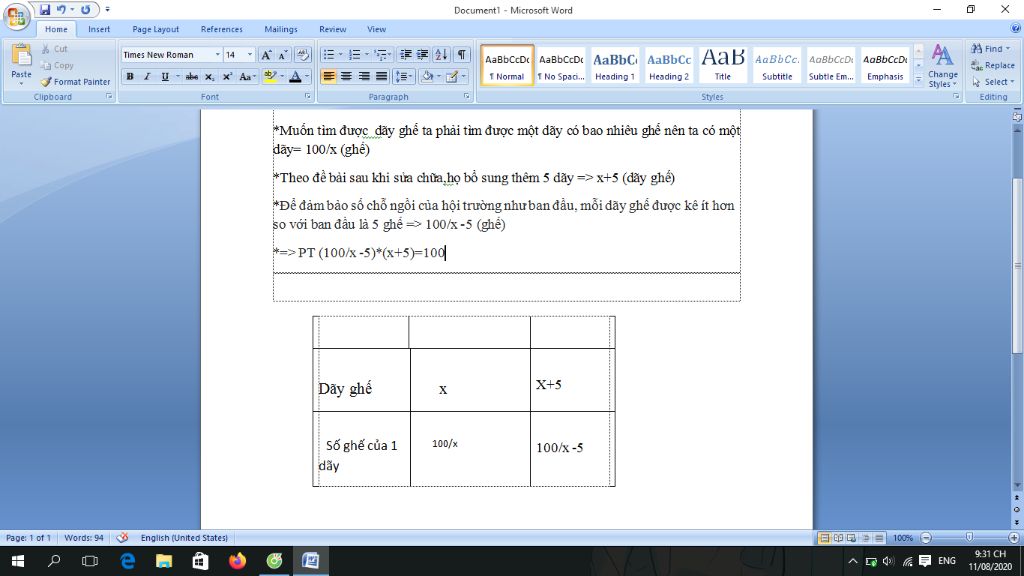Copy the selection to clipboard
The image size is (1024, 576).
[57, 65]
